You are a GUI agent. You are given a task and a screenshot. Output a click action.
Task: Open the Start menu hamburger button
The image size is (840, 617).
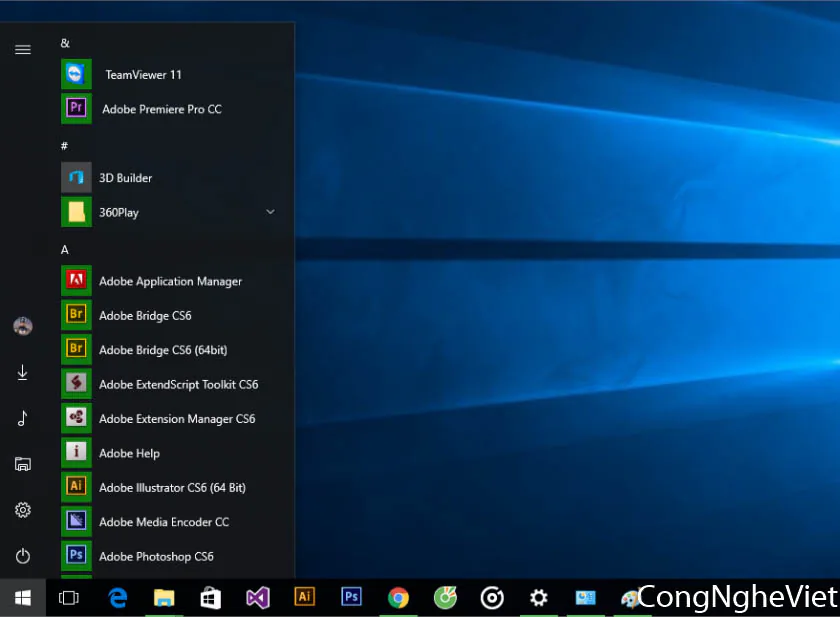pyautogui.click(x=22, y=50)
